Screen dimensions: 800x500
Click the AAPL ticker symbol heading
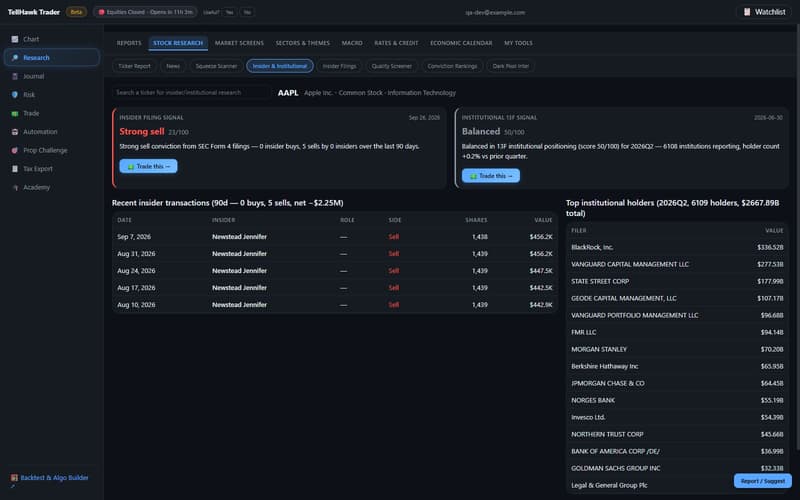[288, 93]
